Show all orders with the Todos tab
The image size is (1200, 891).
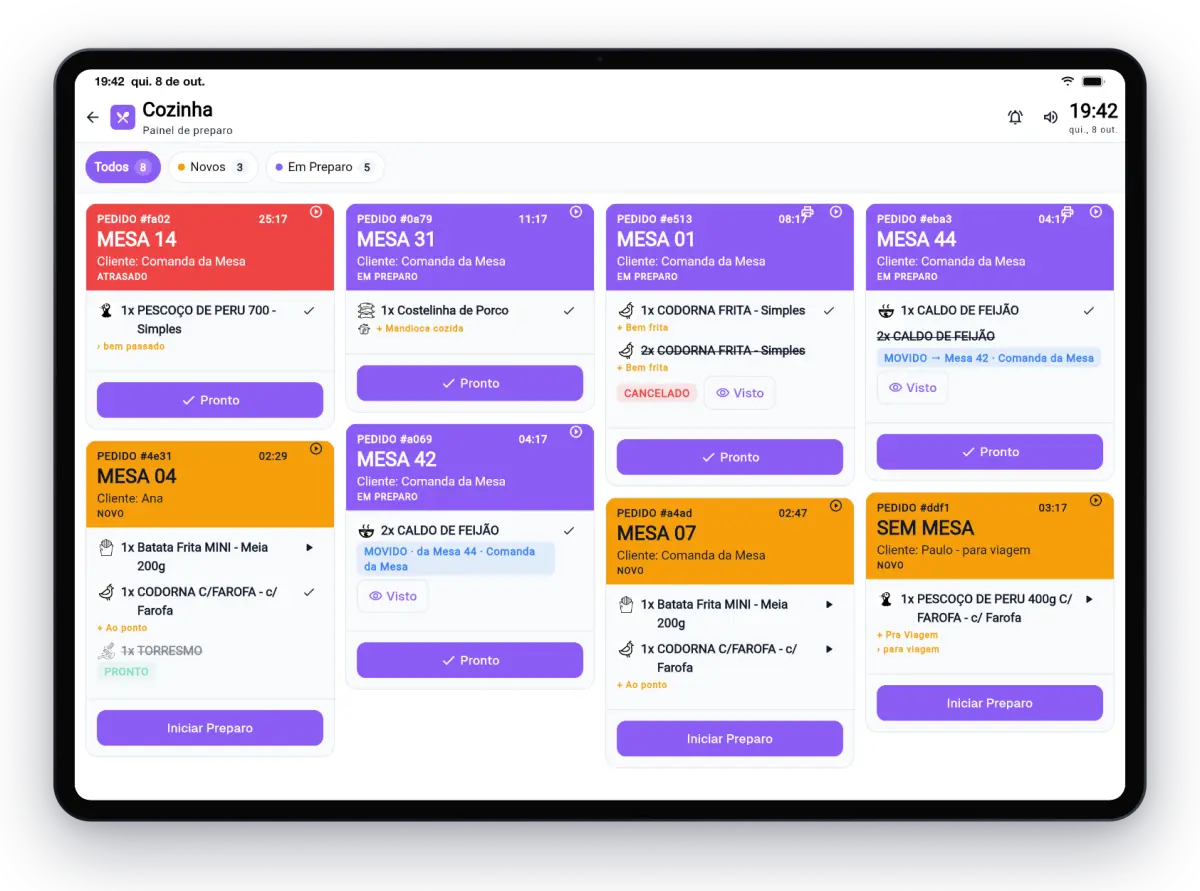123,167
